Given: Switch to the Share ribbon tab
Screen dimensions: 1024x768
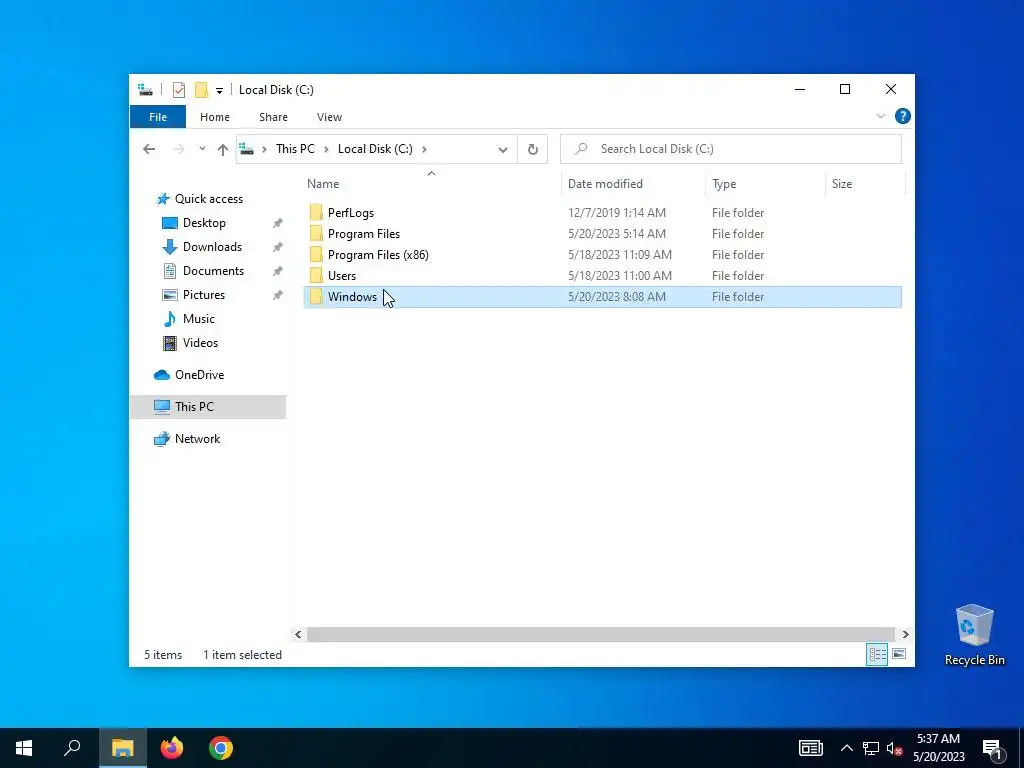Looking at the screenshot, I should tap(273, 117).
